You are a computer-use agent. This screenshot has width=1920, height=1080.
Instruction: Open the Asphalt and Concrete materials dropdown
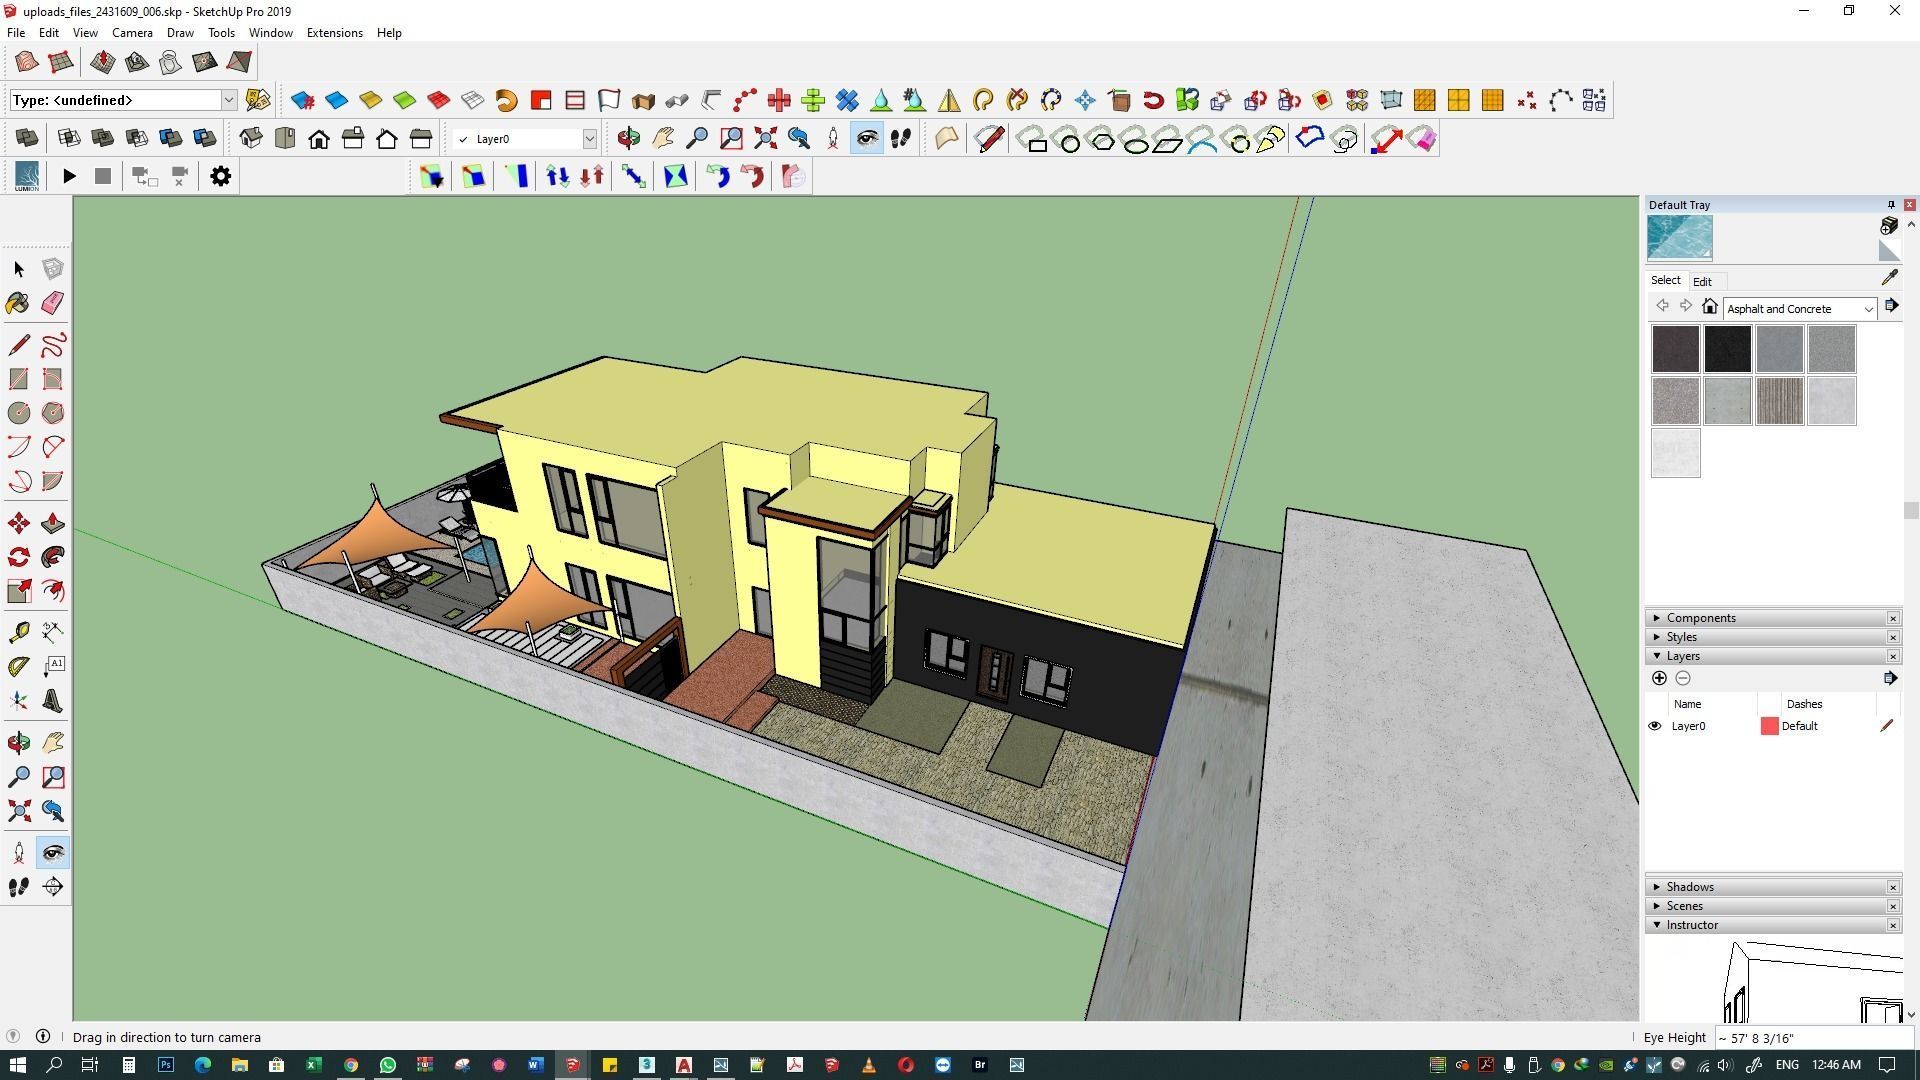pyautogui.click(x=1867, y=309)
